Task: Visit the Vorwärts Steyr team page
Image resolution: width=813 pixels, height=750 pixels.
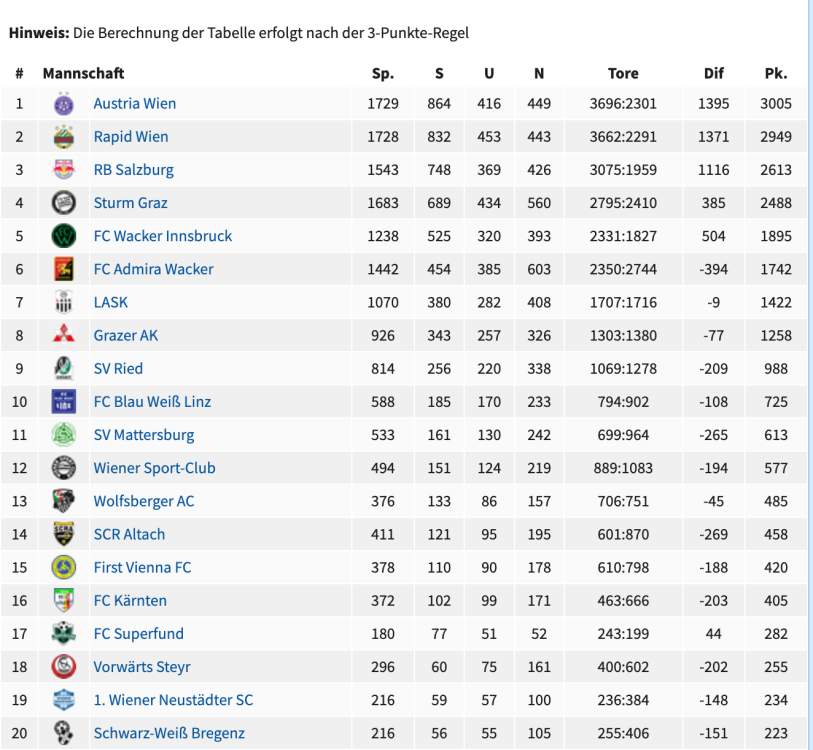Action: click(142, 667)
